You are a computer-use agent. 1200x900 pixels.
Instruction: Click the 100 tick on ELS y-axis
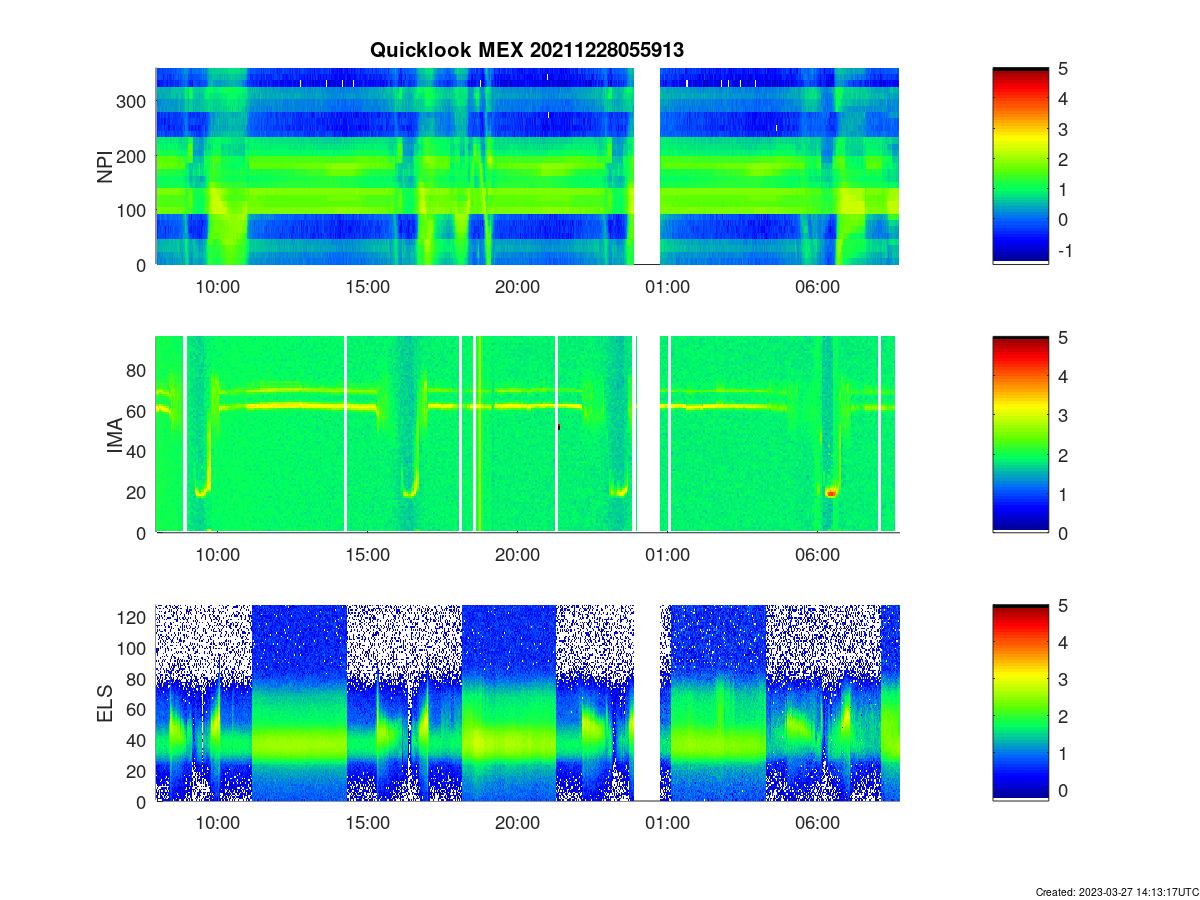[x=133, y=649]
